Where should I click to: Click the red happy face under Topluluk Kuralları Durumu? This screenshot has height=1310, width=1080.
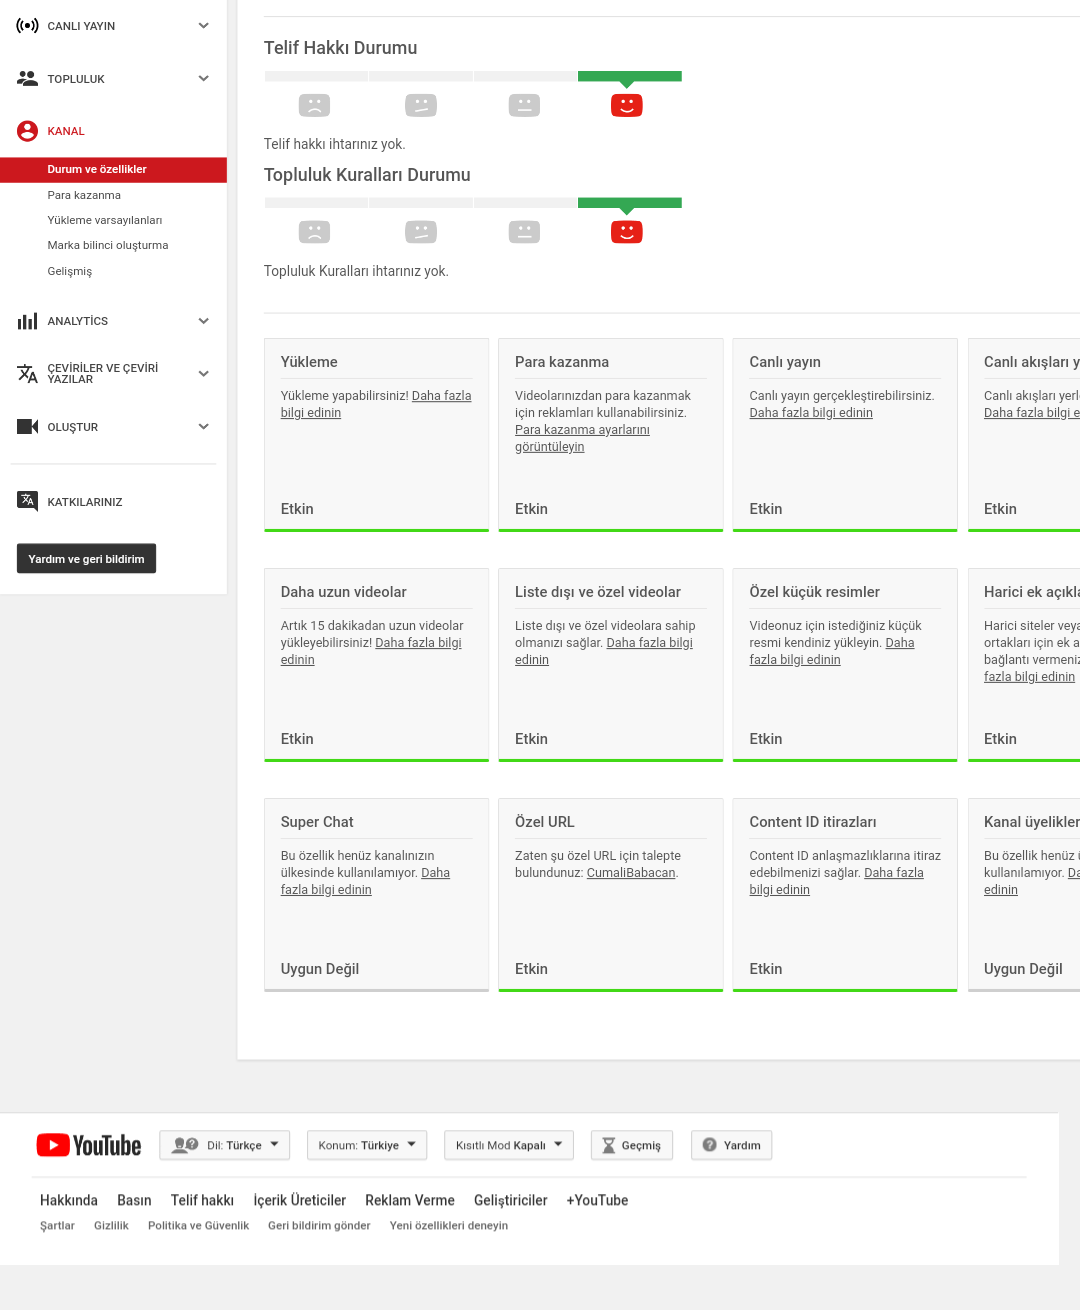click(x=627, y=232)
